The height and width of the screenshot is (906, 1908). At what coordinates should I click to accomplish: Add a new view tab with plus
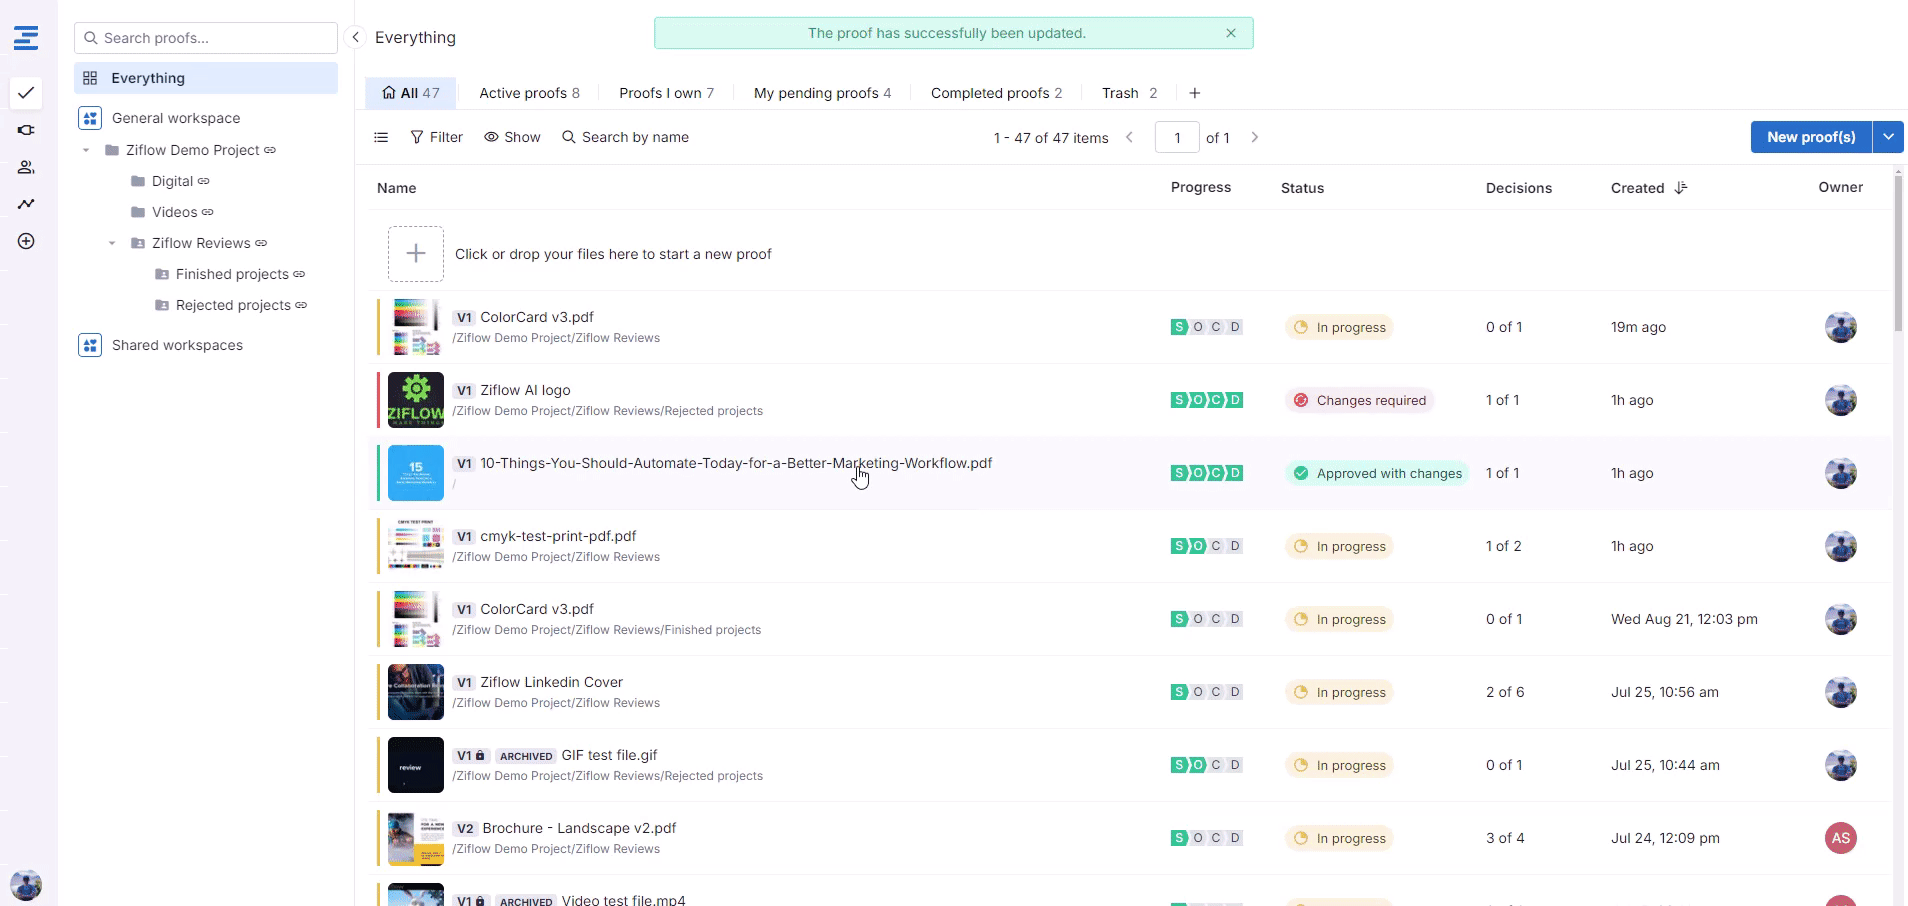[1195, 93]
